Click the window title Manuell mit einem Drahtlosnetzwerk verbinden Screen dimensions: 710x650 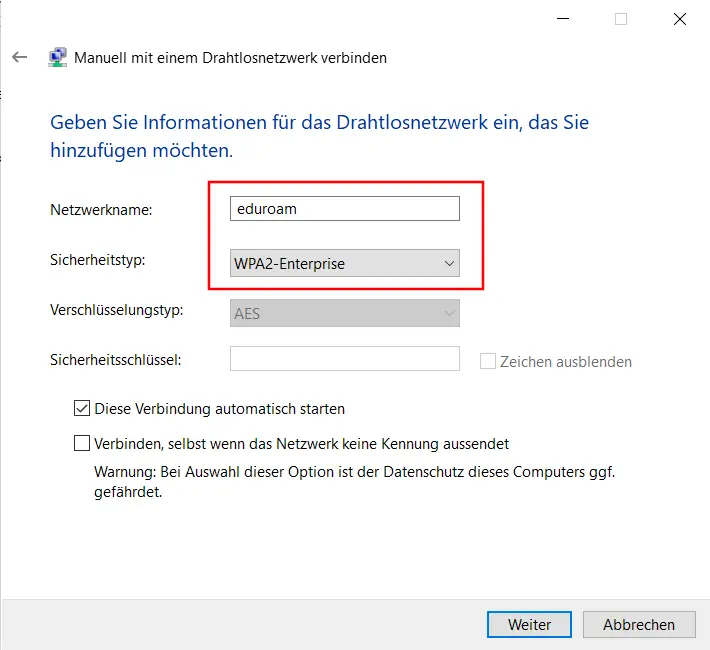230,58
